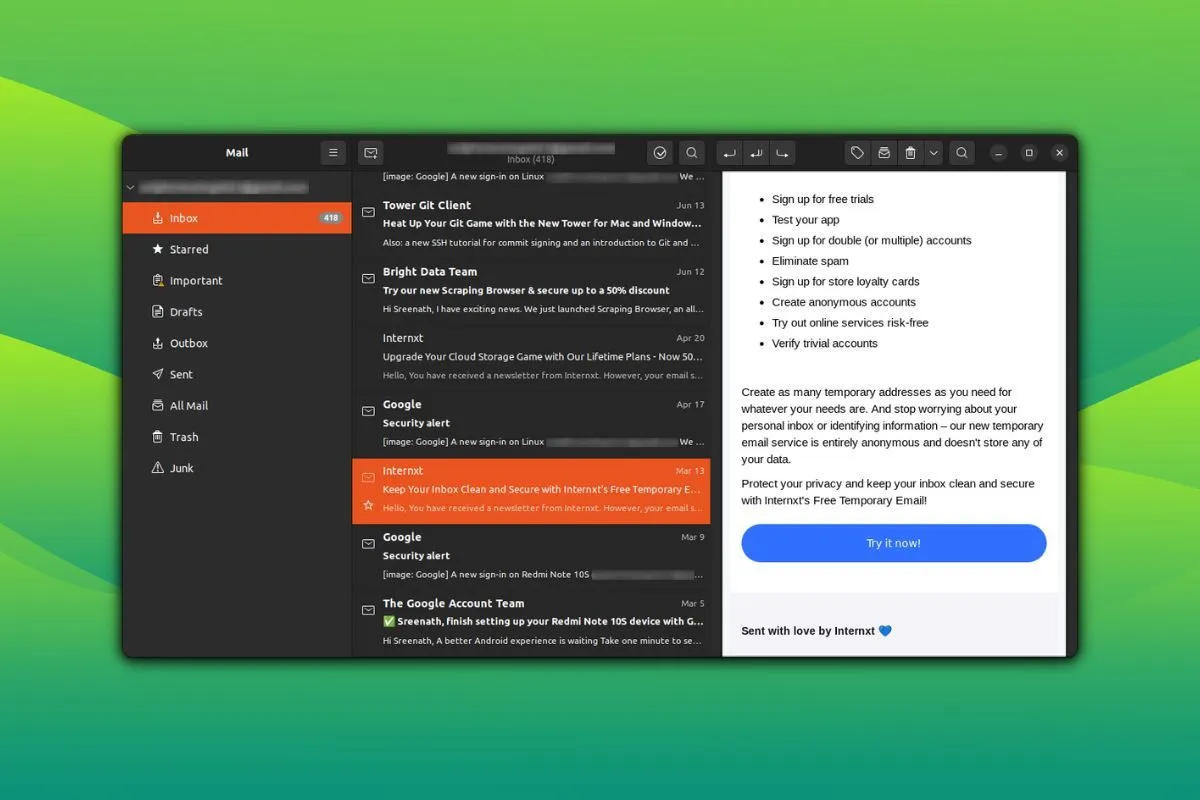
Task: Delete the open message with the trash icon
Action: (910, 152)
